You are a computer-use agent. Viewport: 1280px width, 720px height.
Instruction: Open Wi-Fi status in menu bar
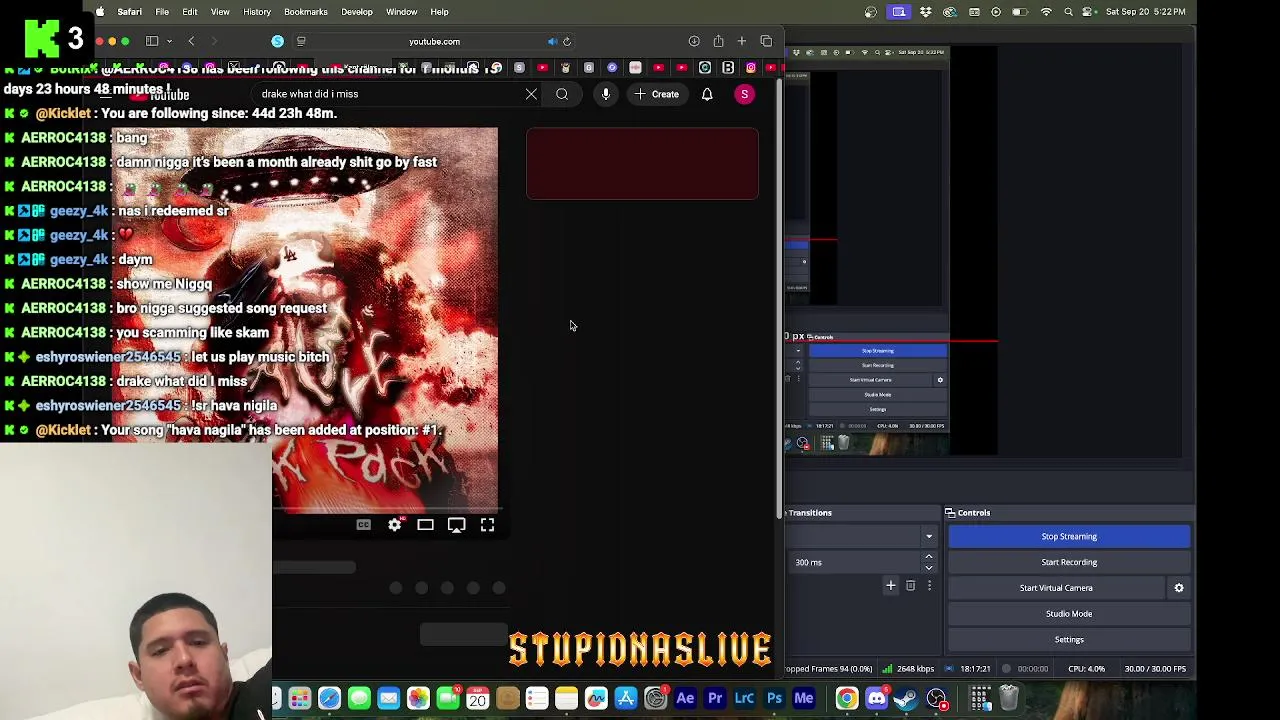[1046, 12]
